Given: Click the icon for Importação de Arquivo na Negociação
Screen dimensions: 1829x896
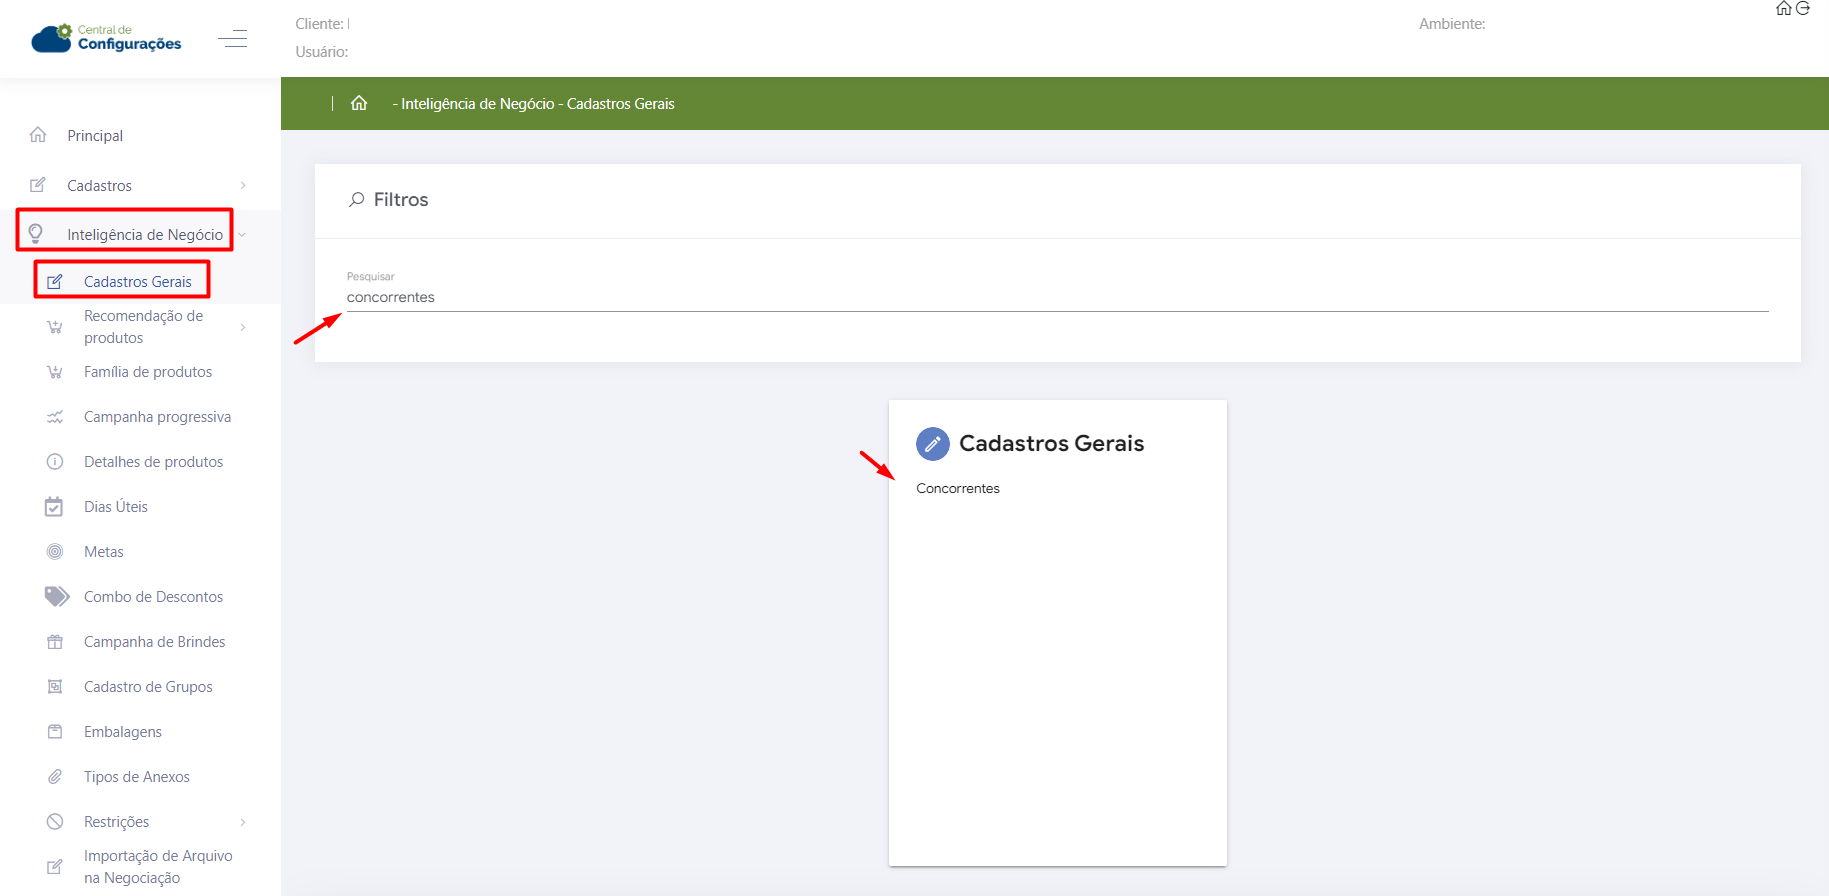Looking at the screenshot, I should click(x=55, y=867).
